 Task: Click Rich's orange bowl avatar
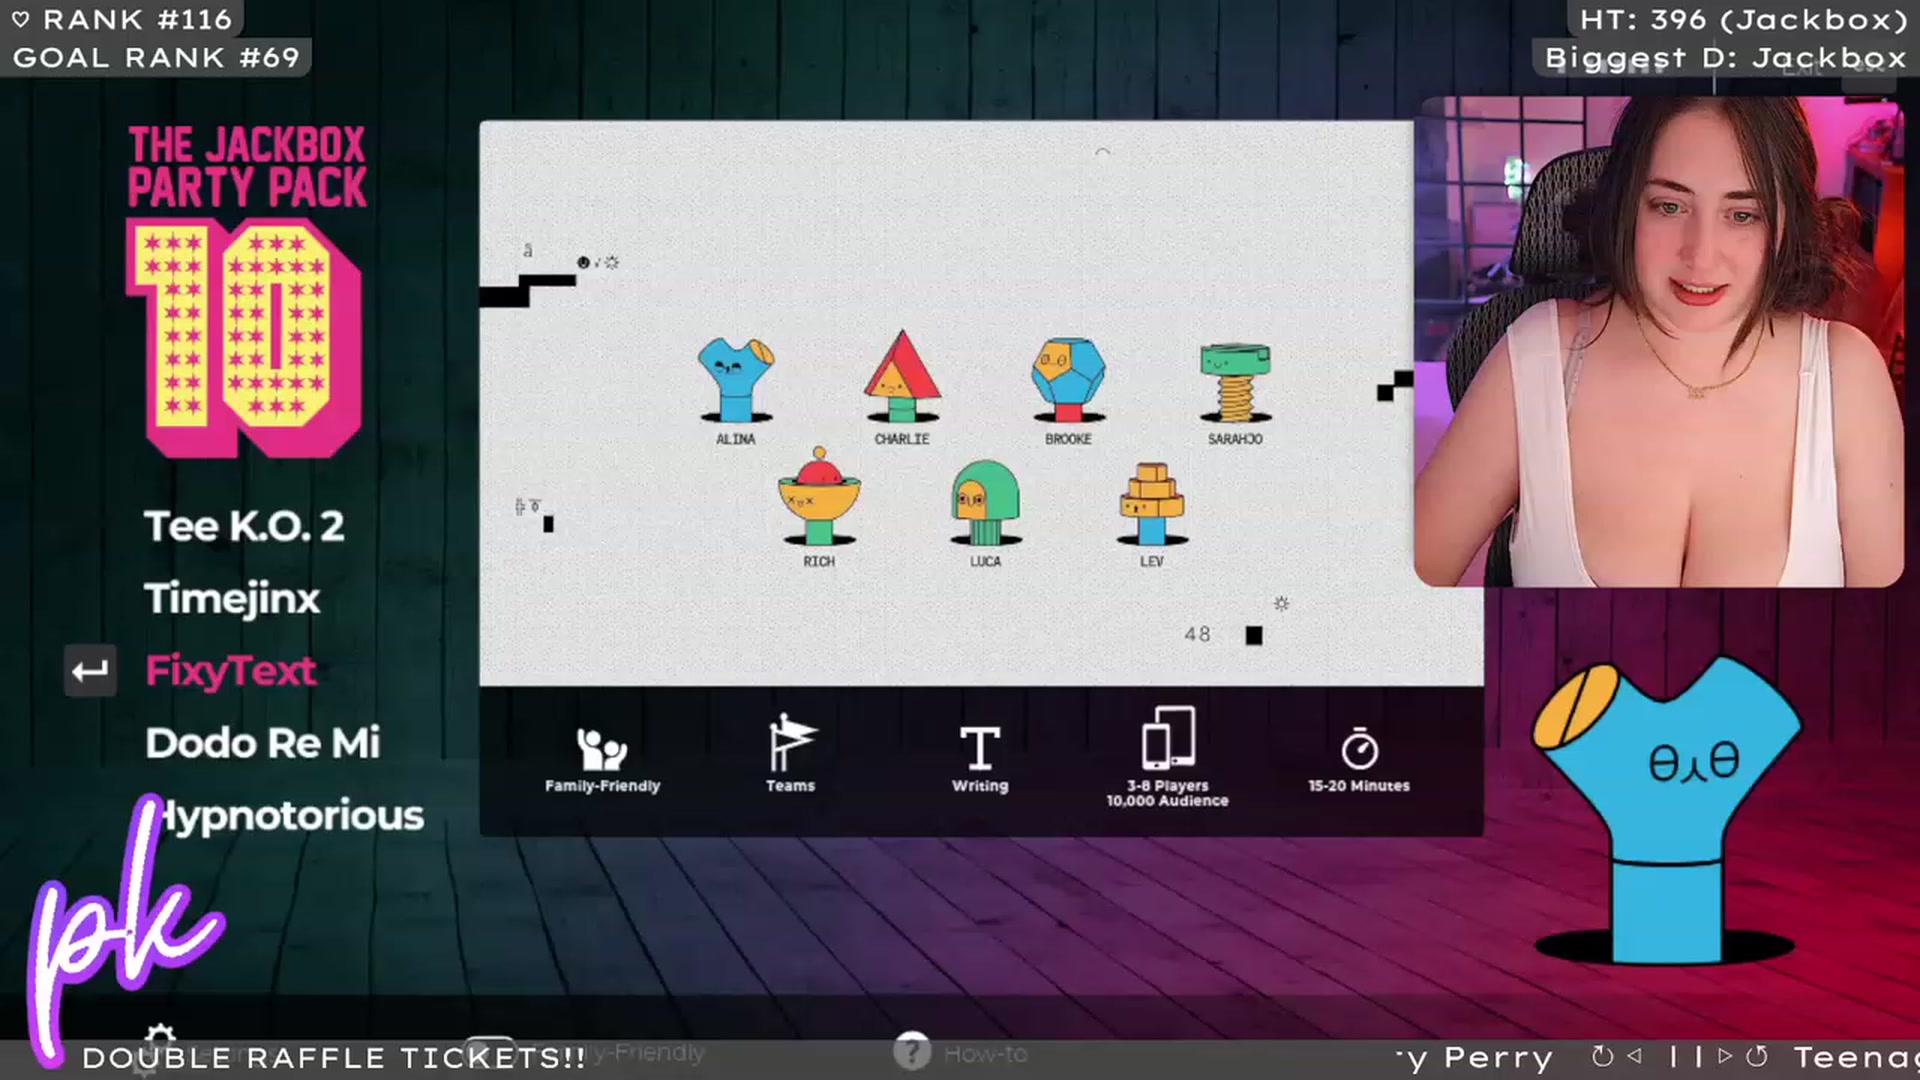pyautogui.click(x=819, y=496)
